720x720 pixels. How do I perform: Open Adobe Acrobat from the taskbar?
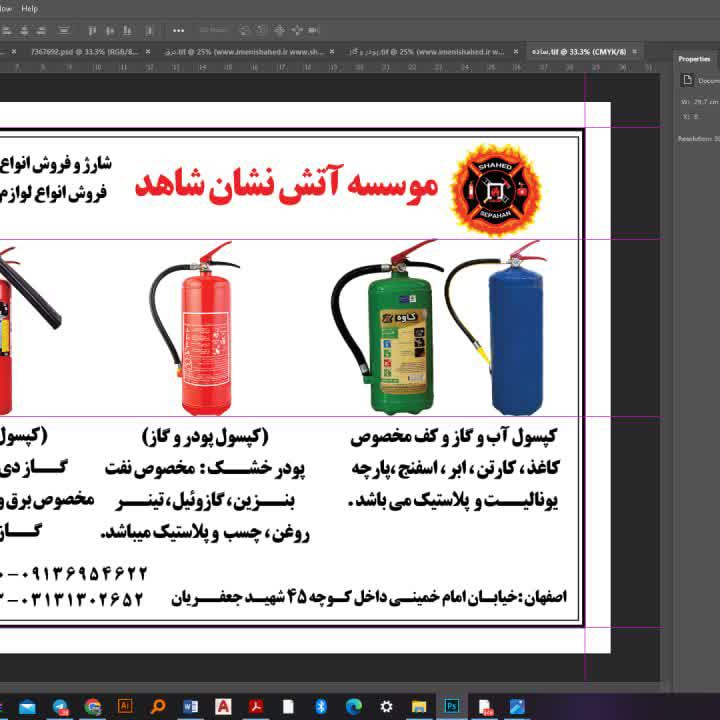[256, 706]
